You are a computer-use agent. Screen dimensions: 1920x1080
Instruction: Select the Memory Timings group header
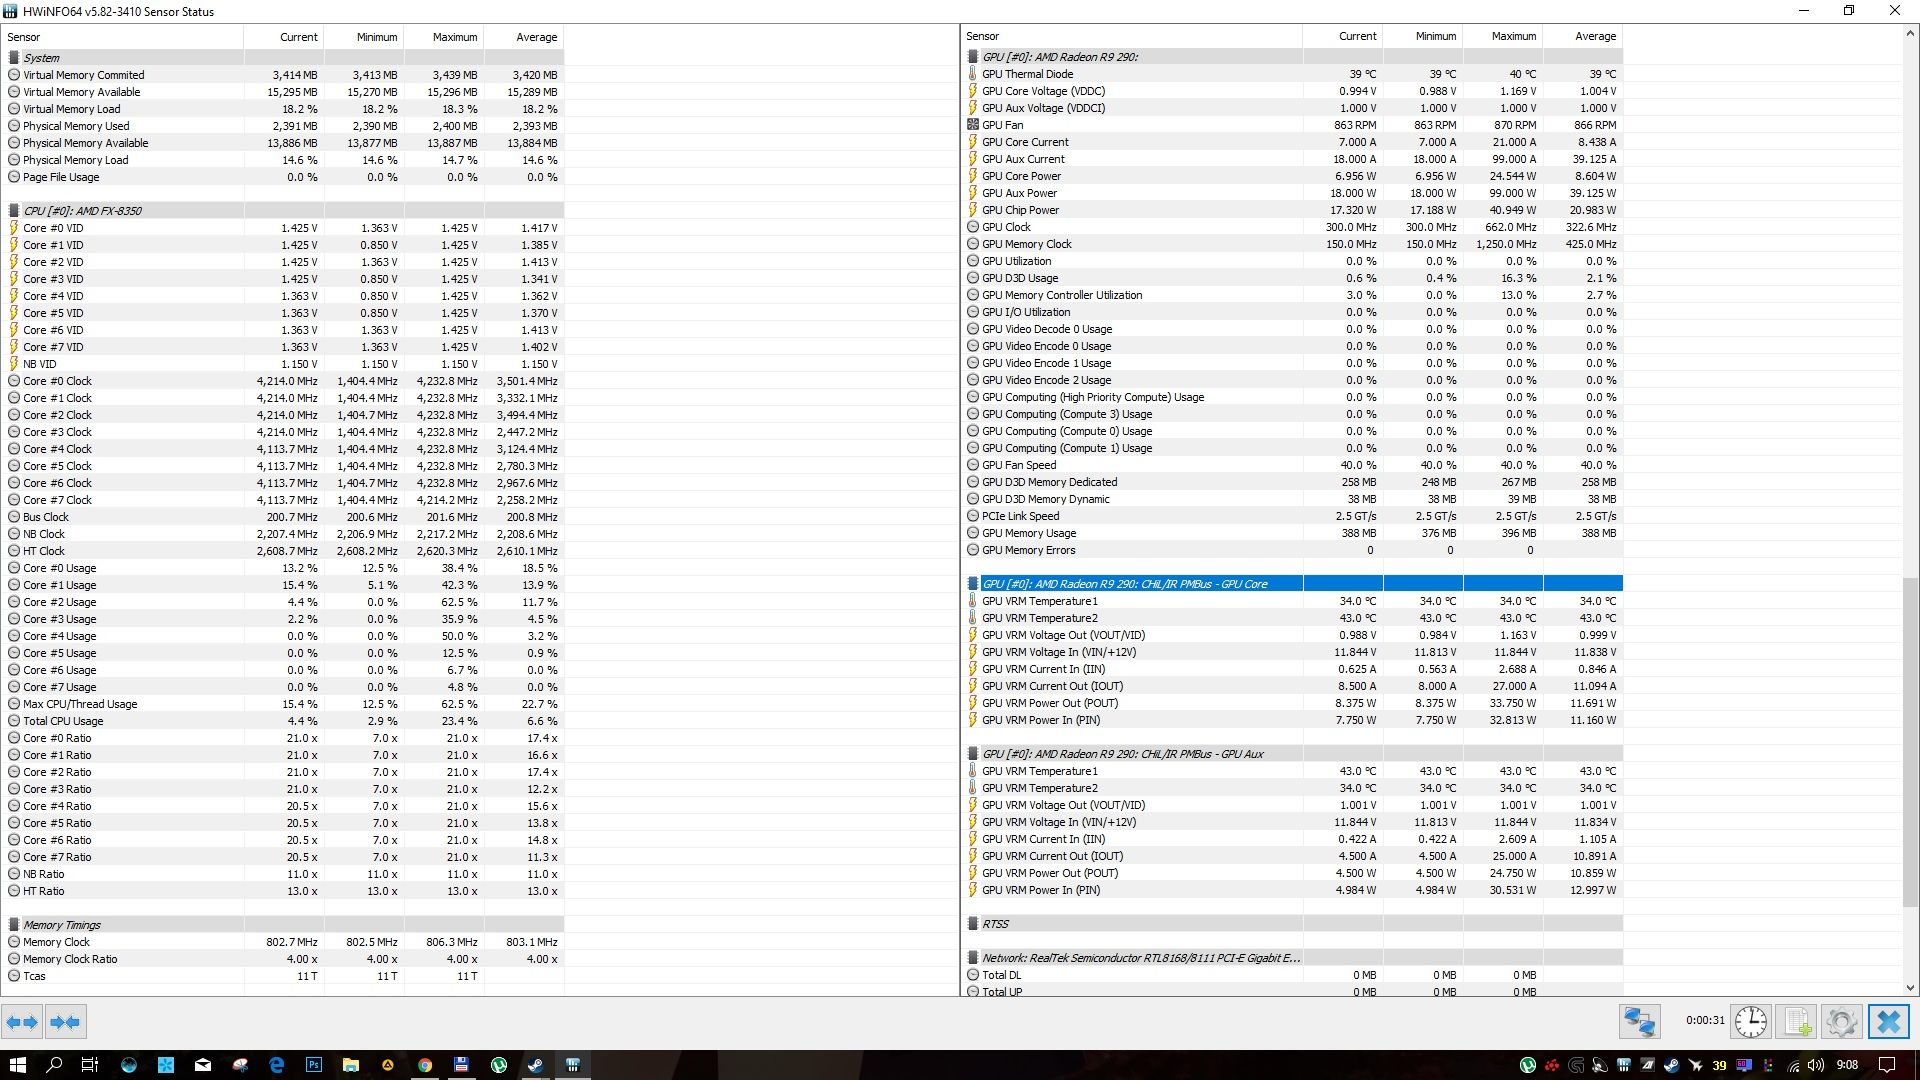[62, 925]
